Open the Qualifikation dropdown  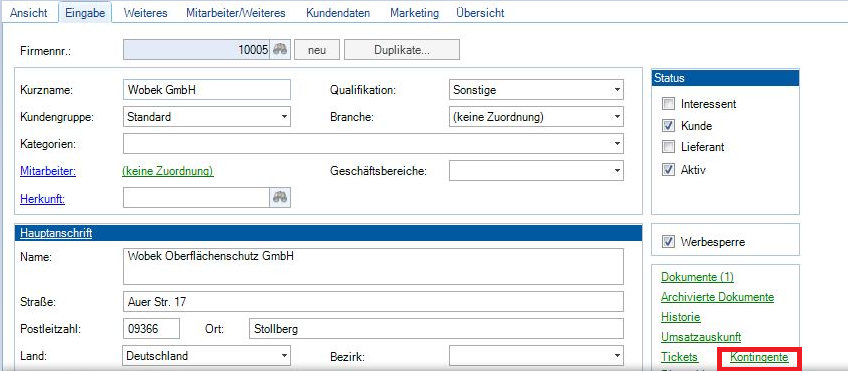[x=536, y=90]
